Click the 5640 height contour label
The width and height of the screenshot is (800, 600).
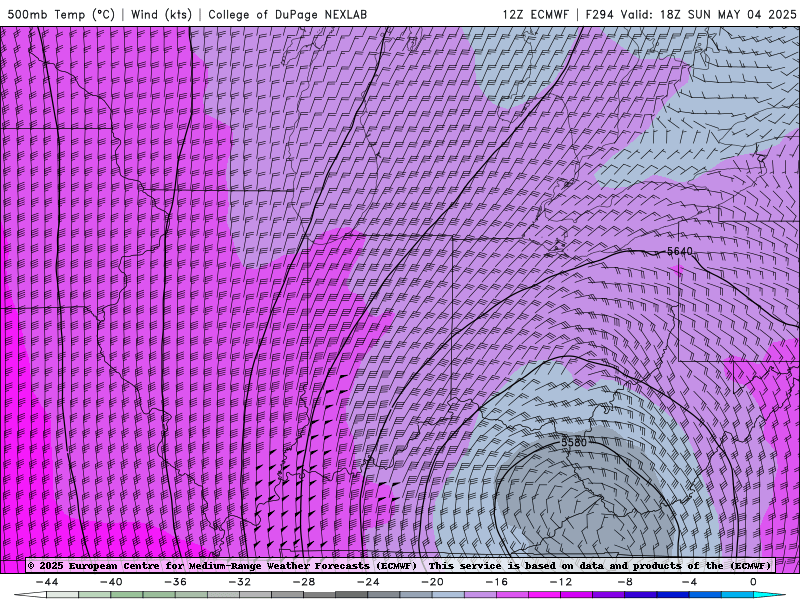(x=680, y=251)
